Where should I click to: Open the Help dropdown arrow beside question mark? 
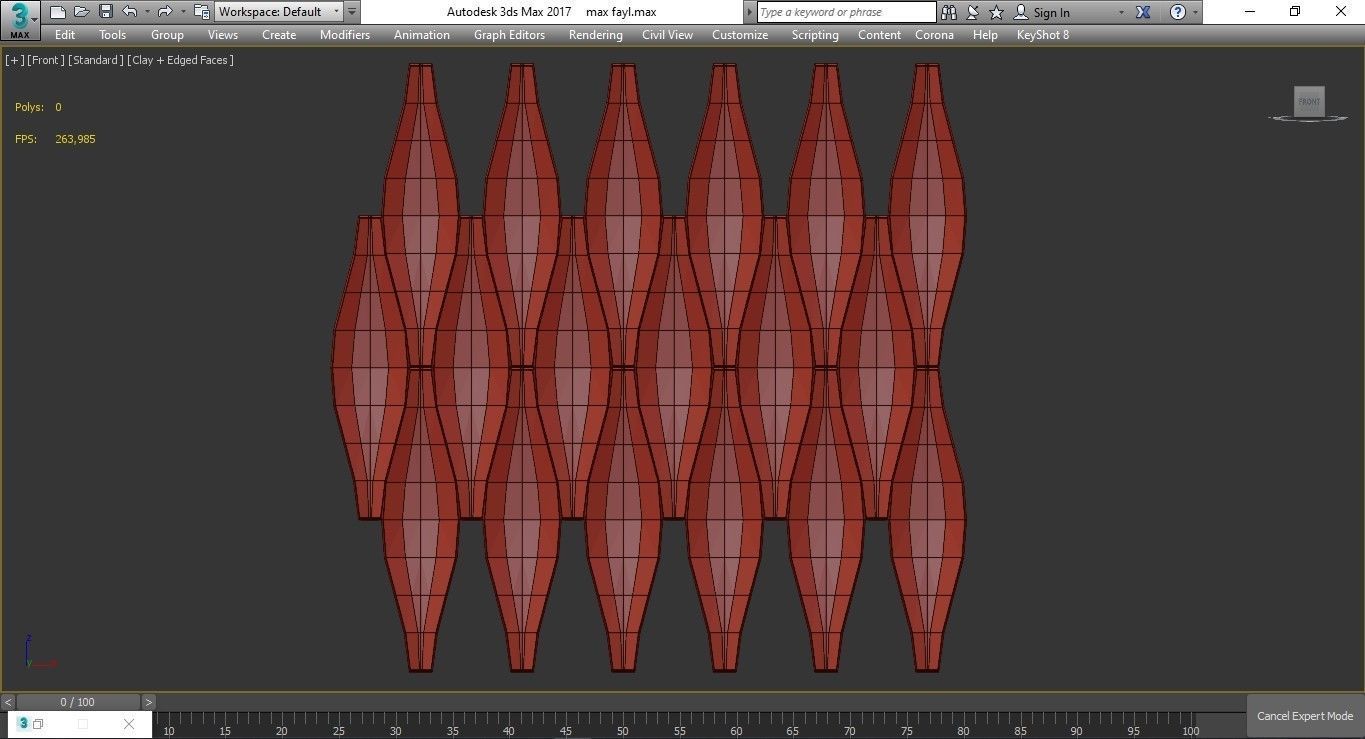tap(1195, 12)
